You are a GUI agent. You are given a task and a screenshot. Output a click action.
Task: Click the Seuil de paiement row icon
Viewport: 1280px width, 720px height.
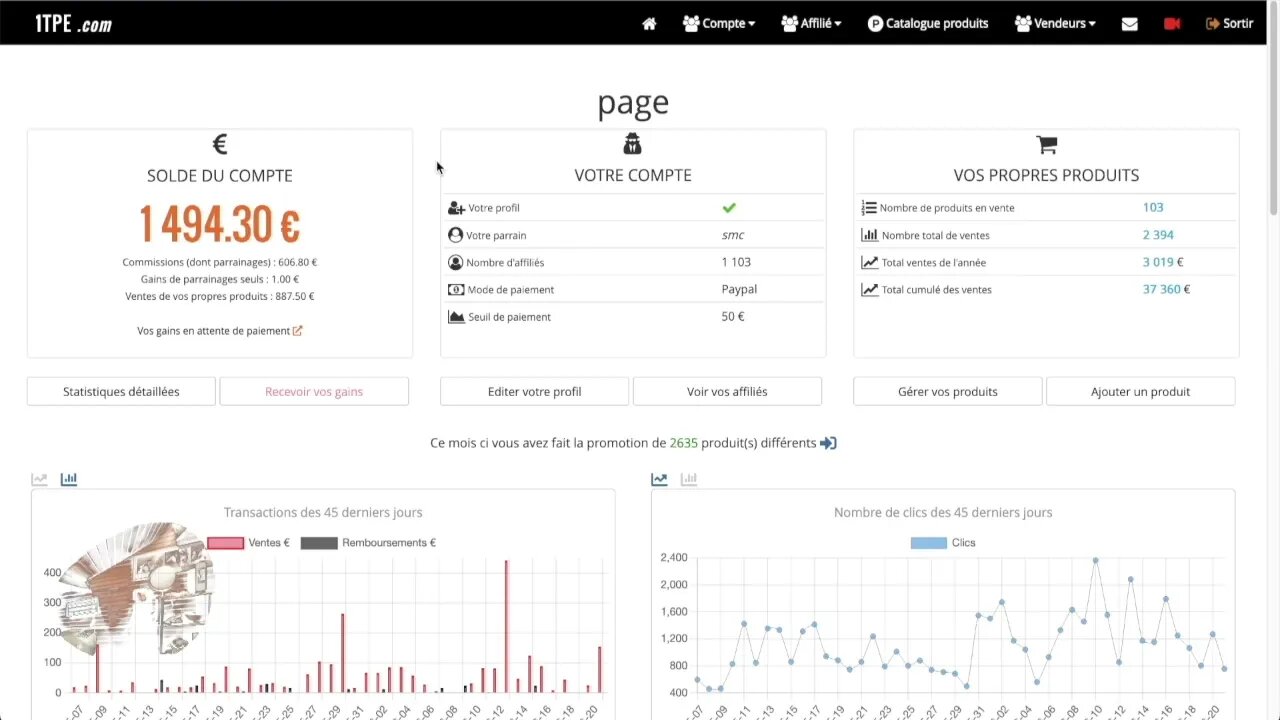point(456,316)
